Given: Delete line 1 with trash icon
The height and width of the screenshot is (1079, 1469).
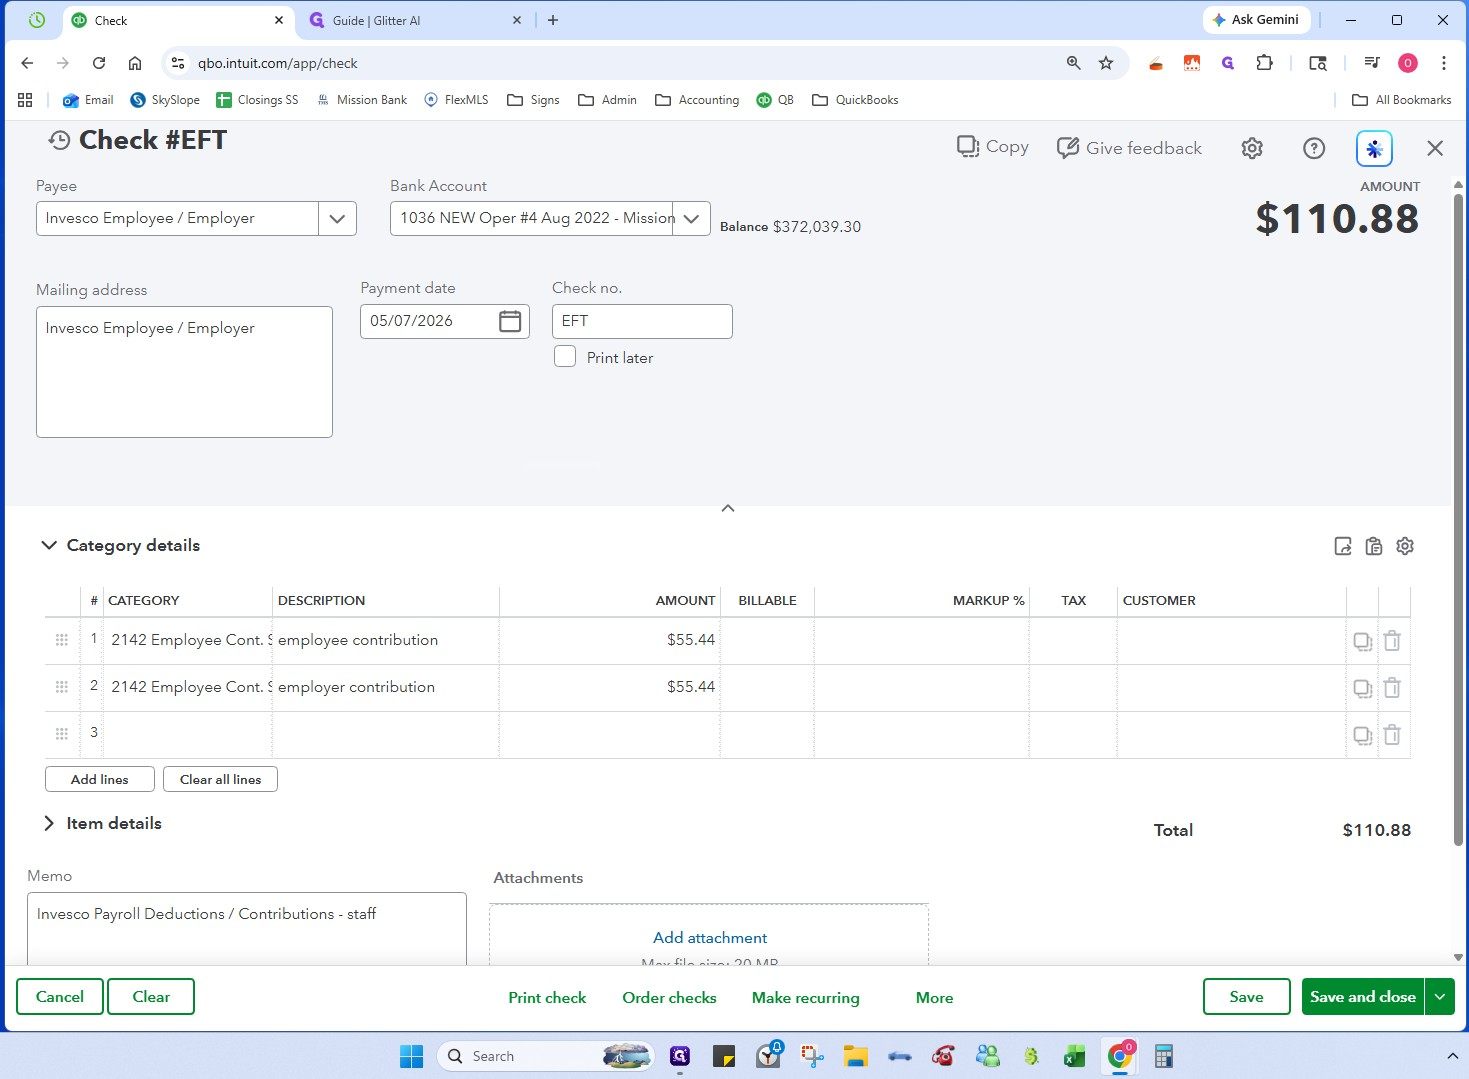Looking at the screenshot, I should click(x=1392, y=641).
